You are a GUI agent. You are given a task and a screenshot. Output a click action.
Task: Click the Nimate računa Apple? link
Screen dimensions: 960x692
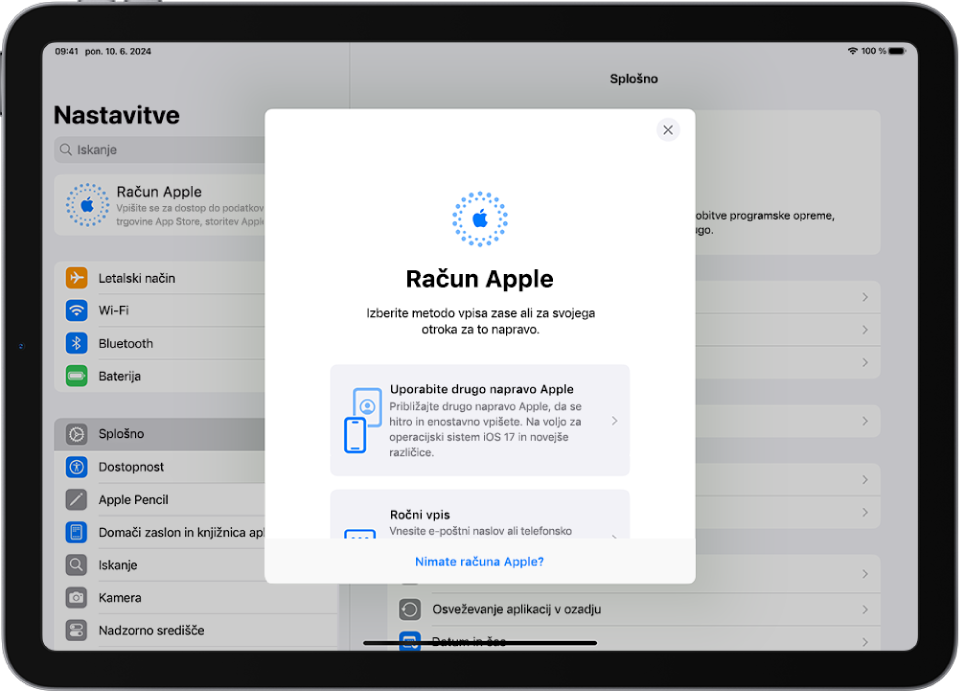coord(479,562)
